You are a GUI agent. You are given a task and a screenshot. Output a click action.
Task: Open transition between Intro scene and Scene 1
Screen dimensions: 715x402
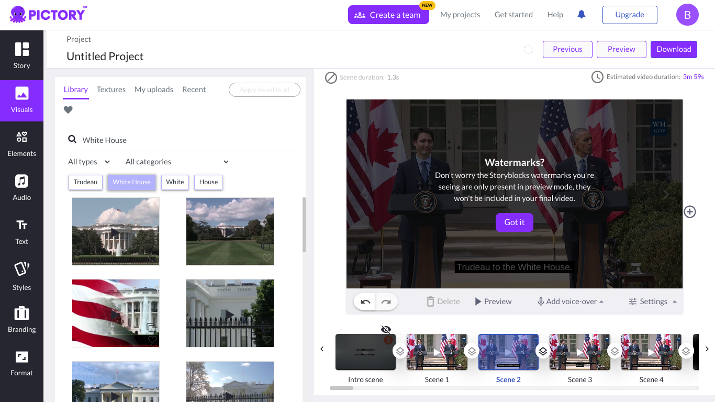pyautogui.click(x=400, y=351)
